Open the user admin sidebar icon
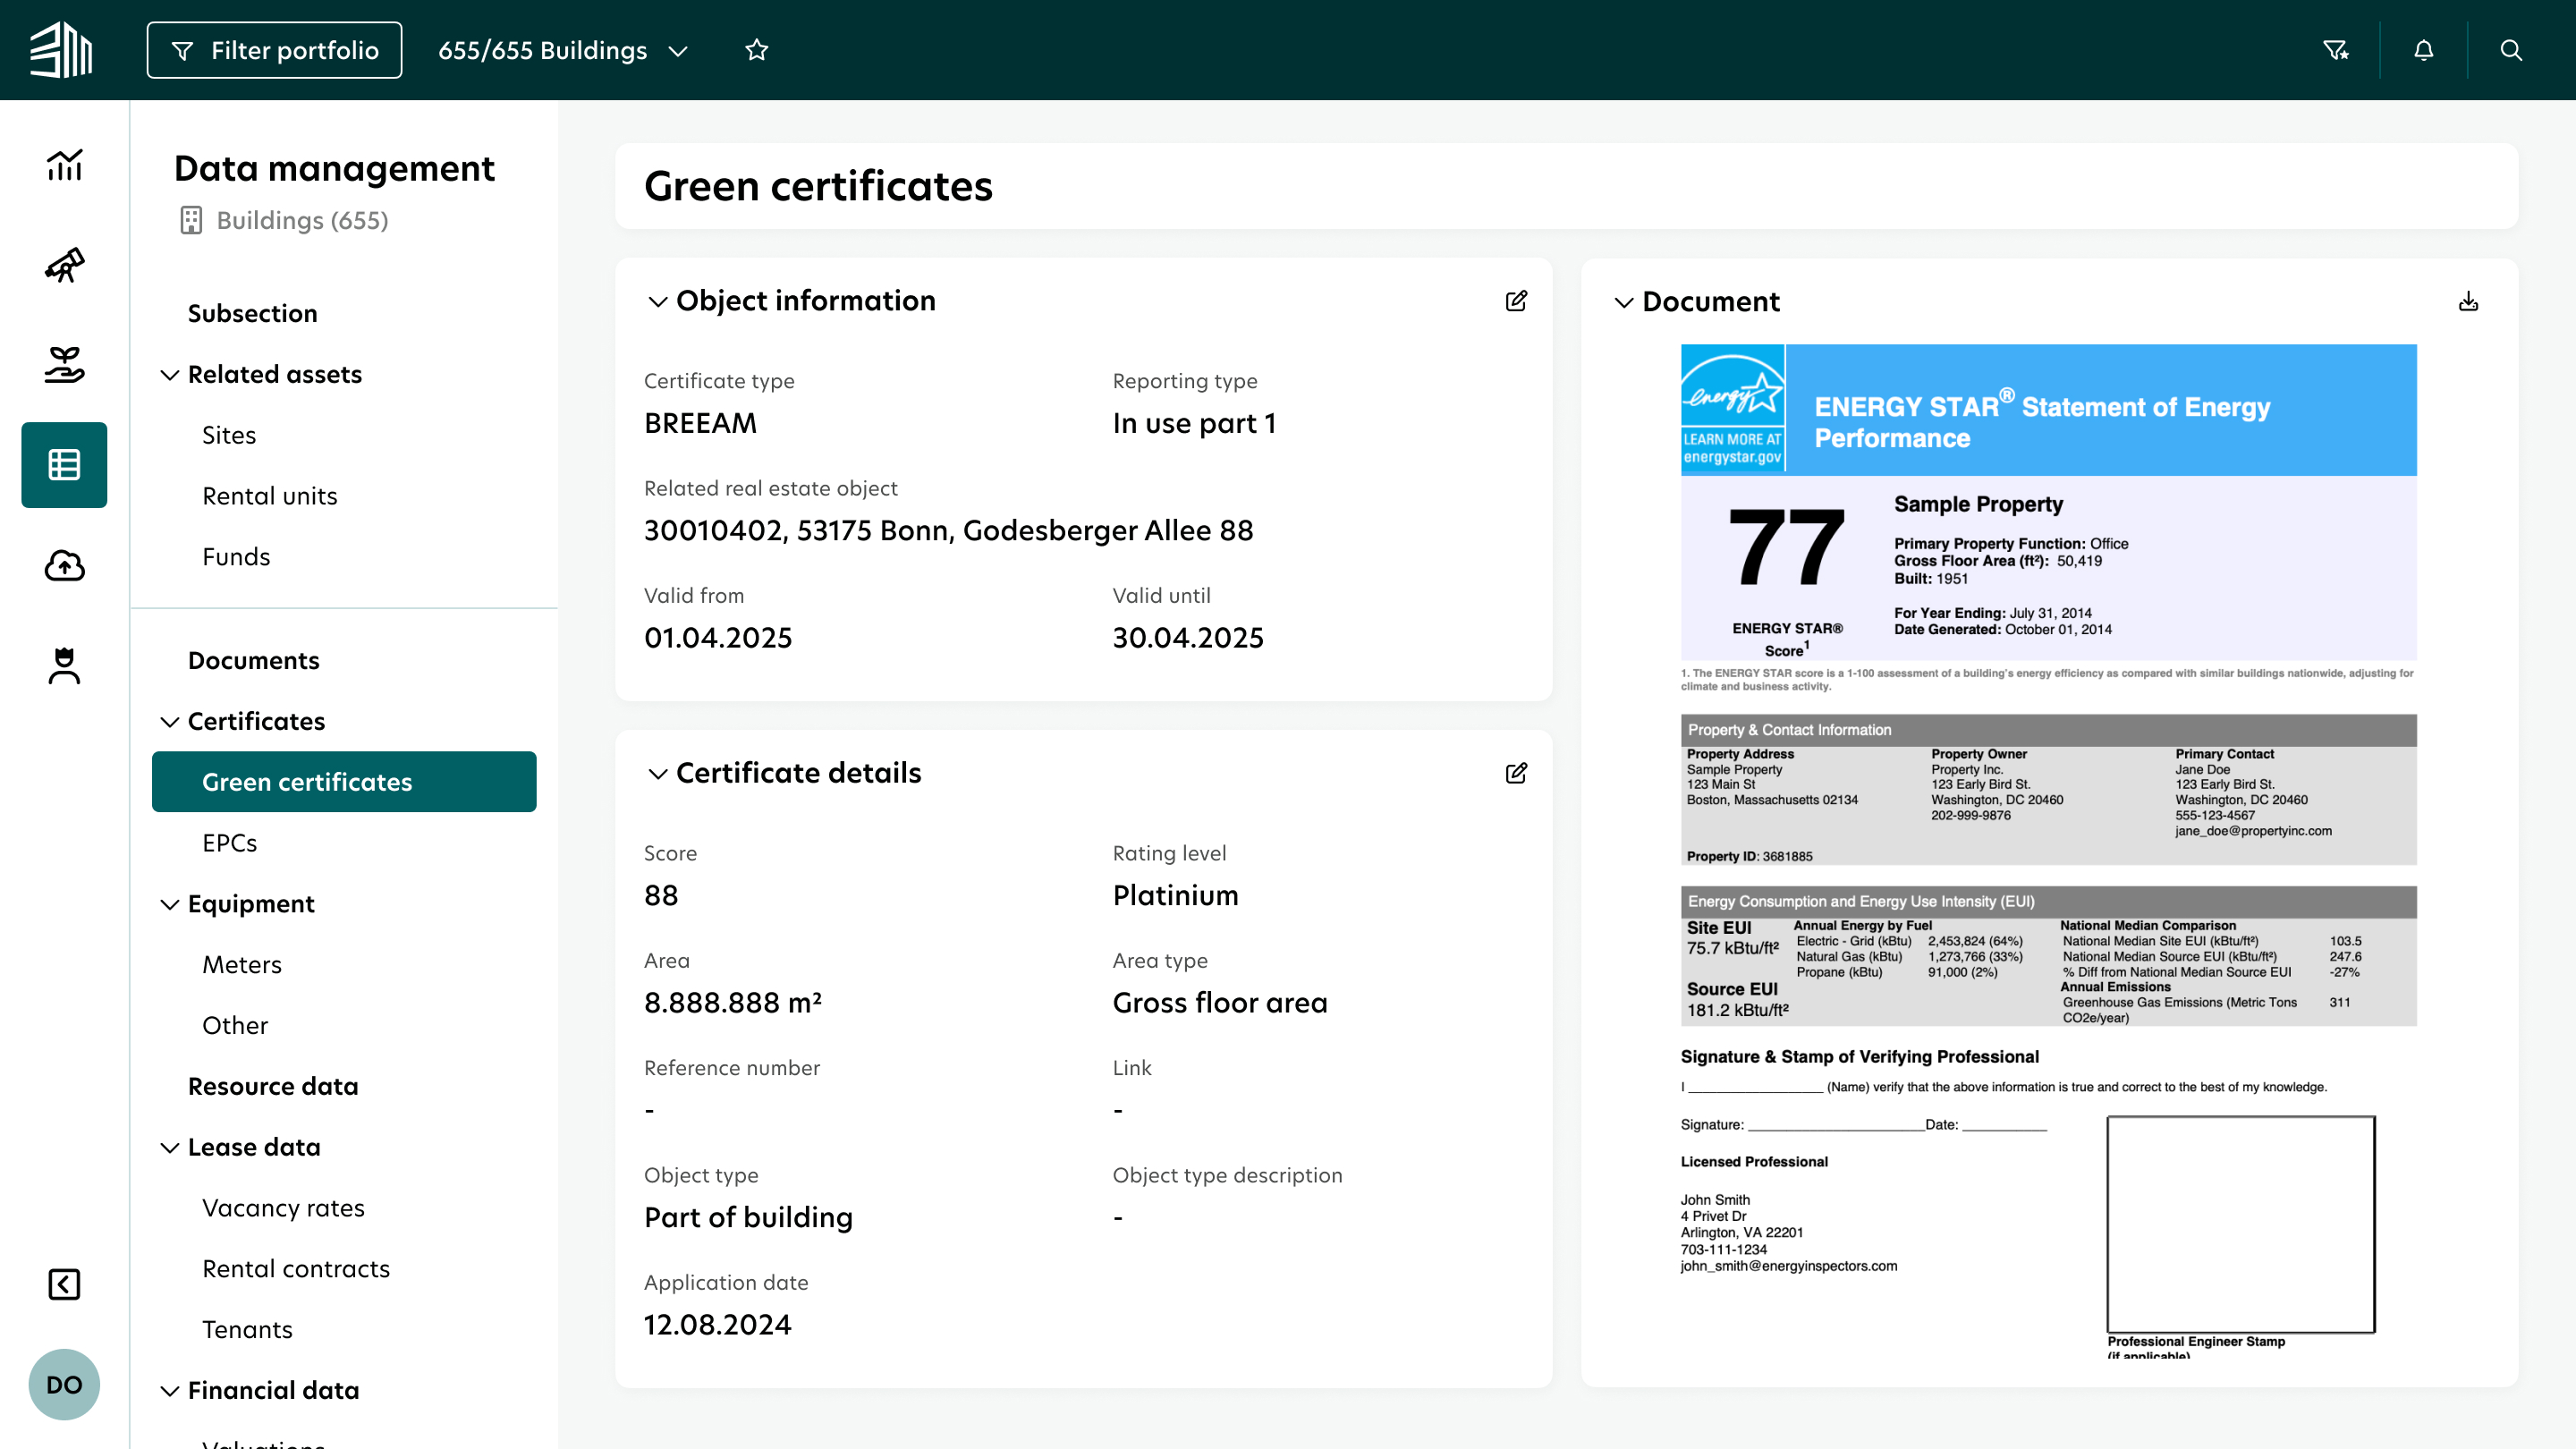 coord(64,665)
